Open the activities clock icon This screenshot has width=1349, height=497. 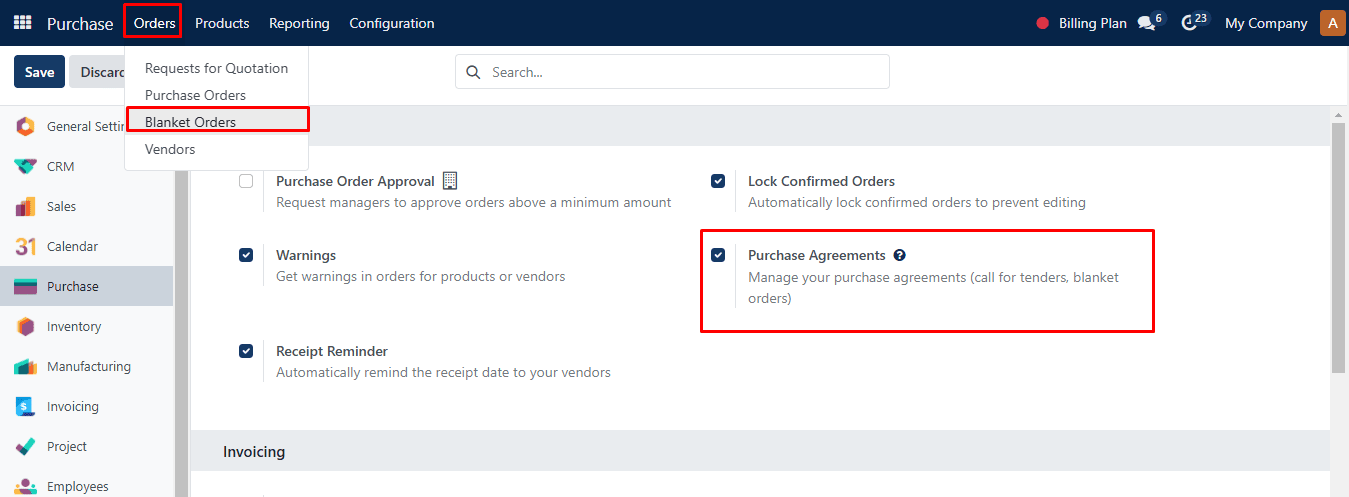click(x=1189, y=23)
